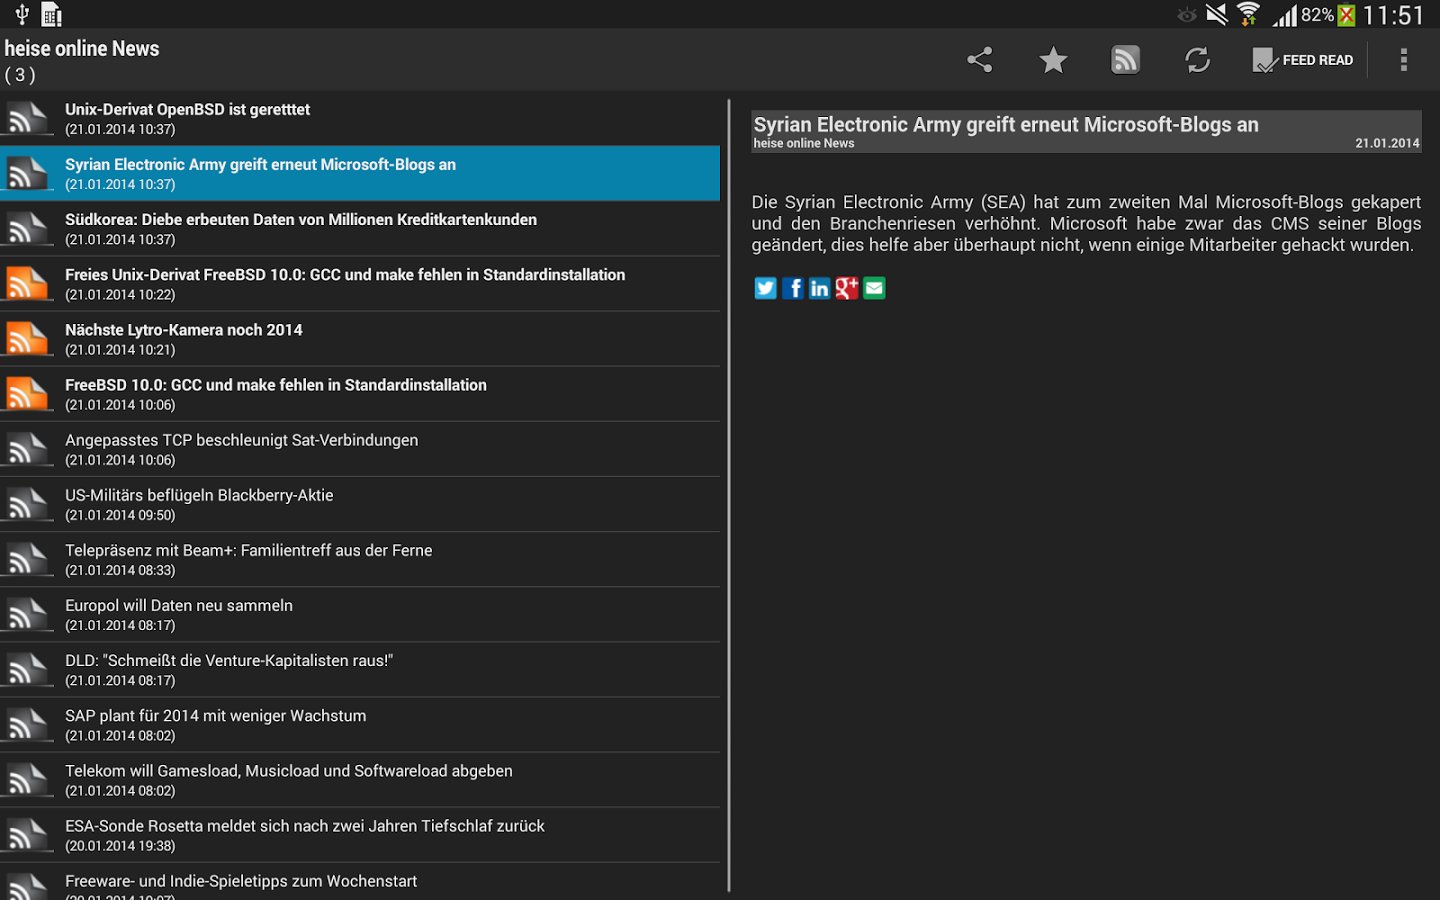This screenshot has height=900, width=1440.
Task: Open 'US-Militärs beflügeln Blackberry-Aktie' article
Action: pos(360,504)
